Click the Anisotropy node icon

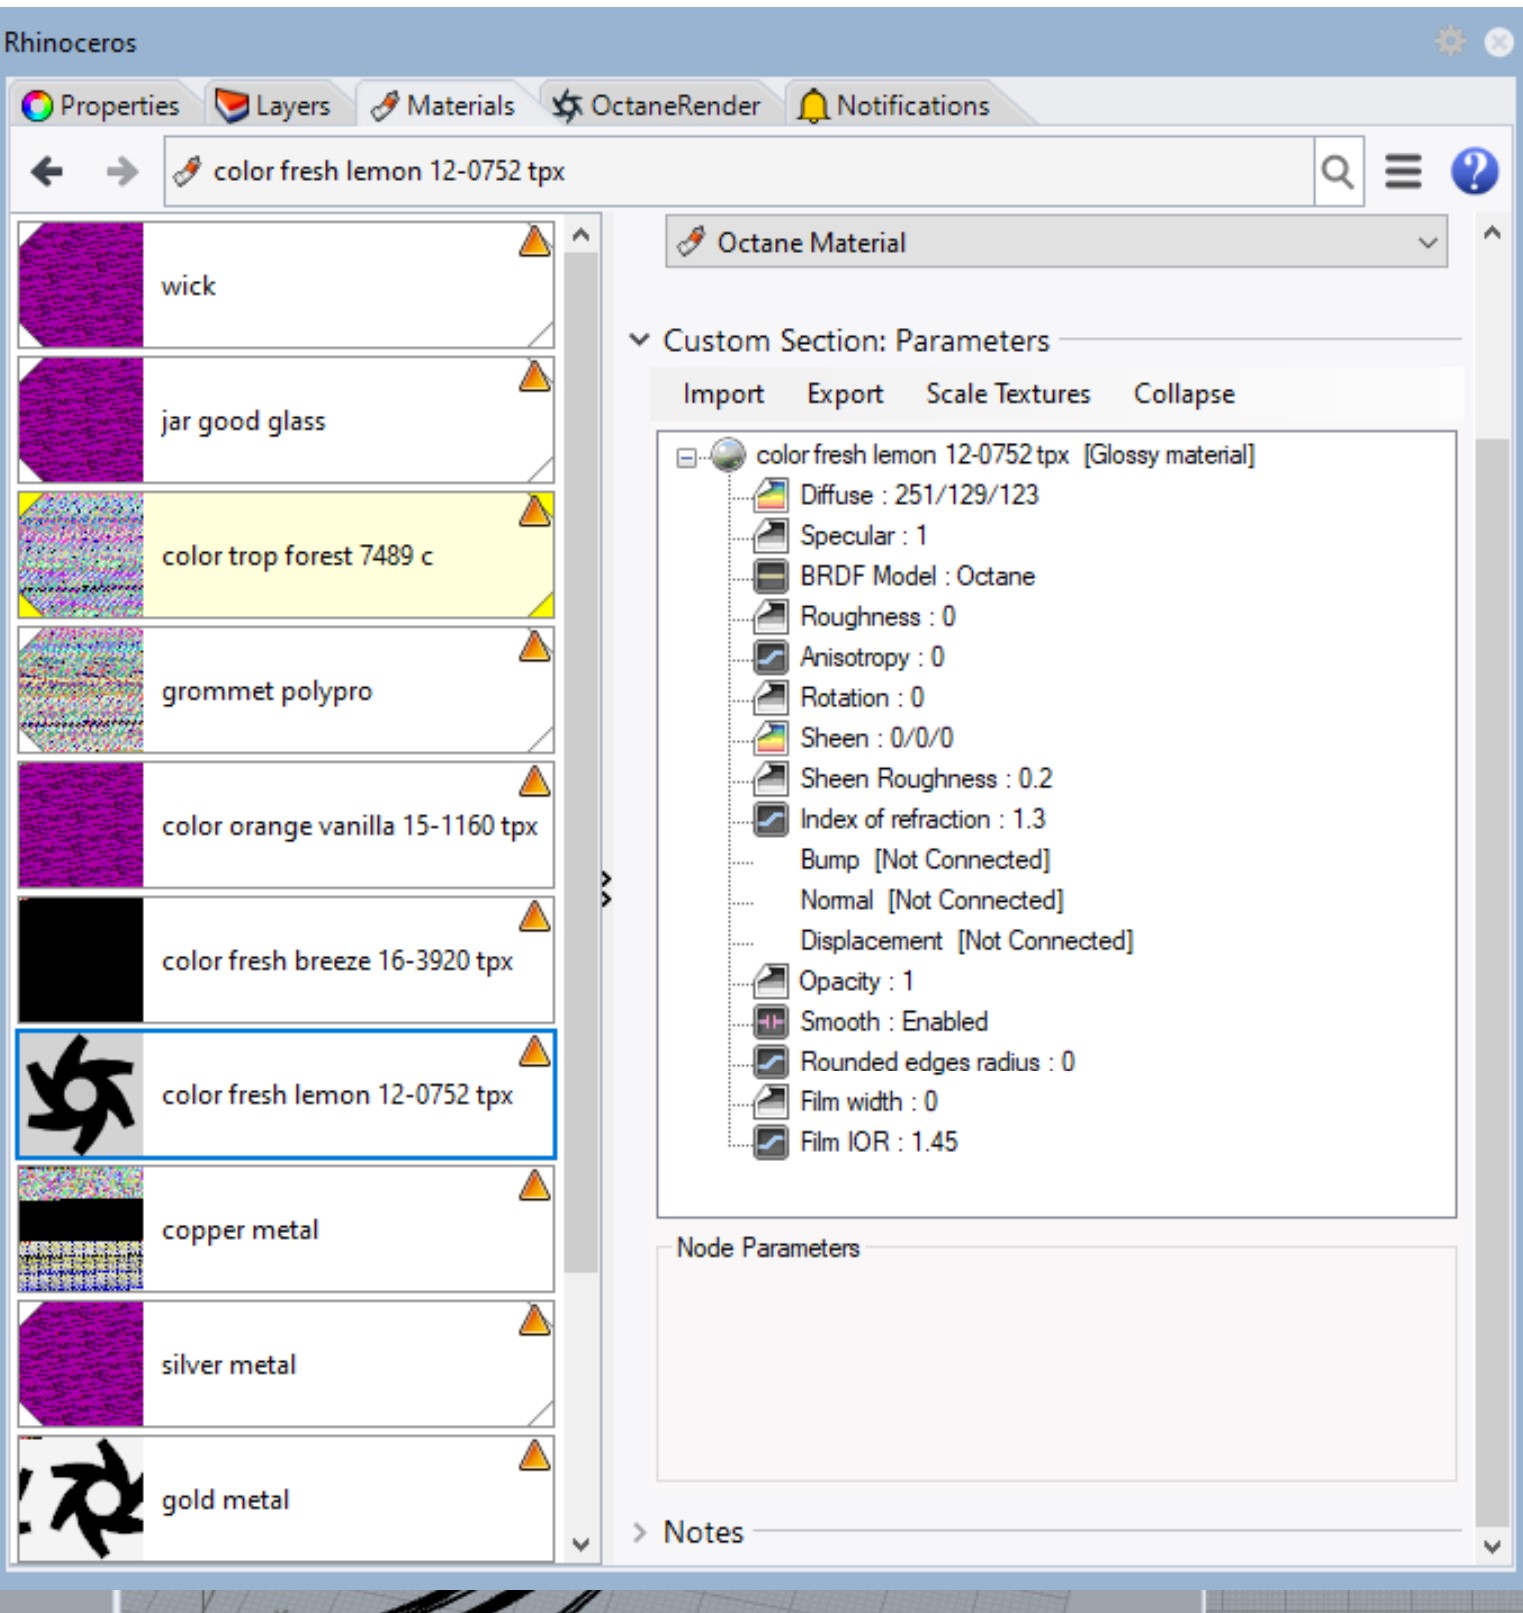[x=770, y=657]
